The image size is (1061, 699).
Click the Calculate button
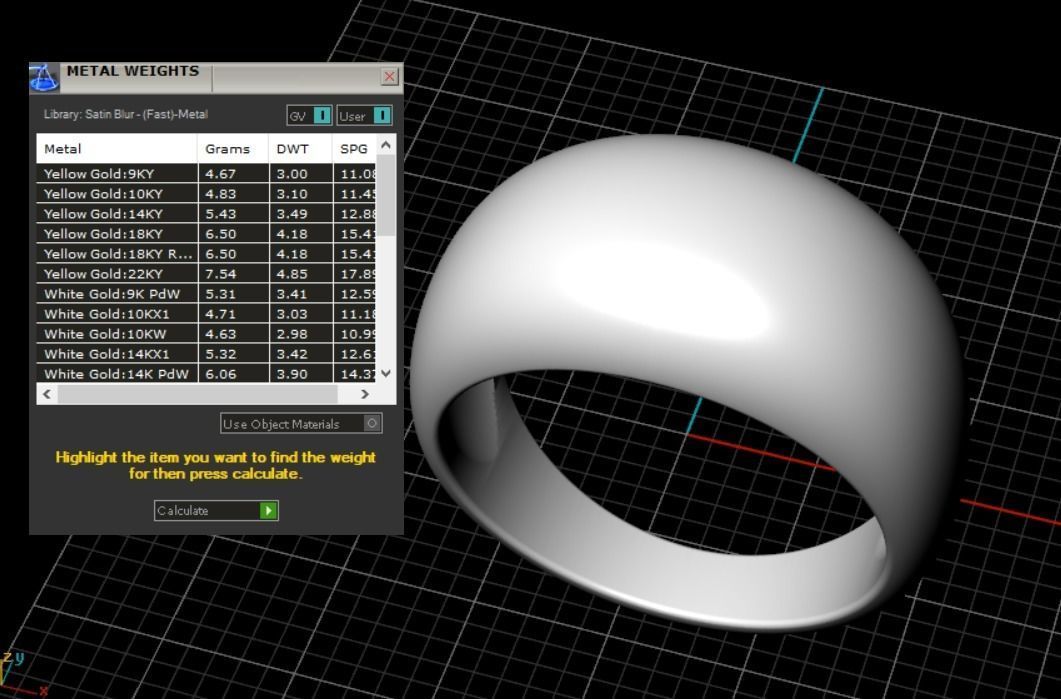click(216, 510)
